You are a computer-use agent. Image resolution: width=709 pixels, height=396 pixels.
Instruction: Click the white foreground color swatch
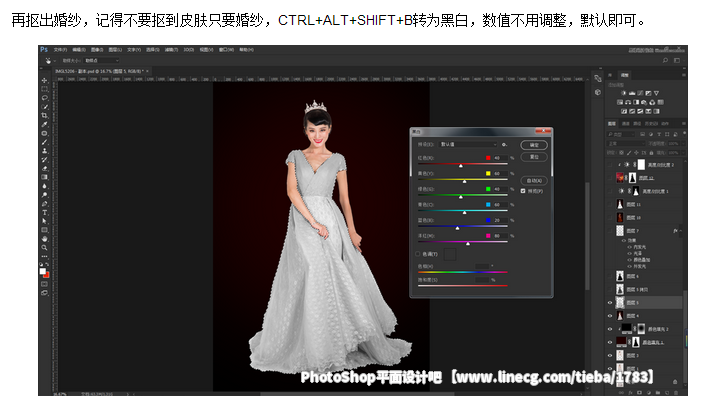pyautogui.click(x=43, y=271)
